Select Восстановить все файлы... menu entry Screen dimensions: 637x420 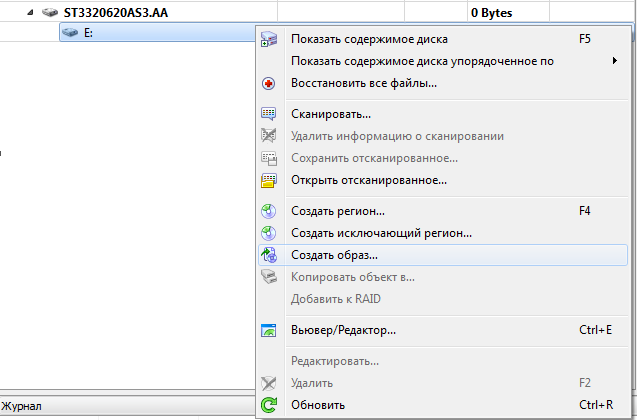[363, 83]
